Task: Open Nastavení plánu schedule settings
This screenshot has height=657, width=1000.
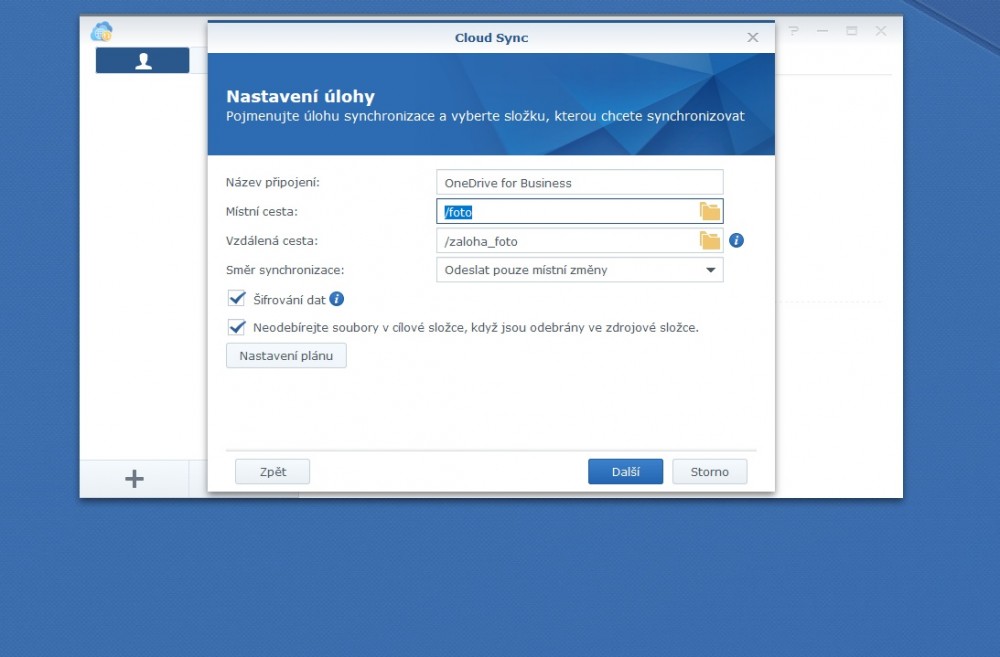Action: pos(286,356)
